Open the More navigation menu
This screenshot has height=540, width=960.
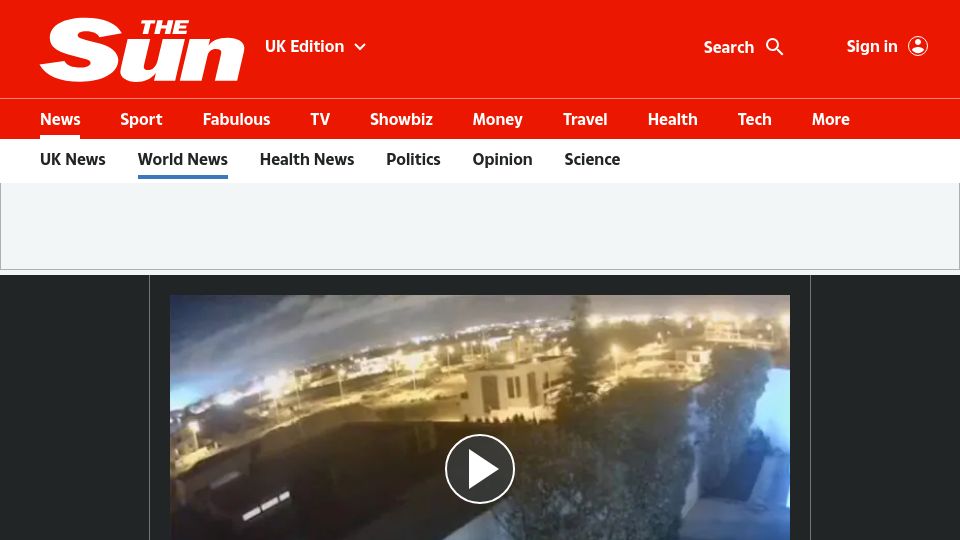830,119
